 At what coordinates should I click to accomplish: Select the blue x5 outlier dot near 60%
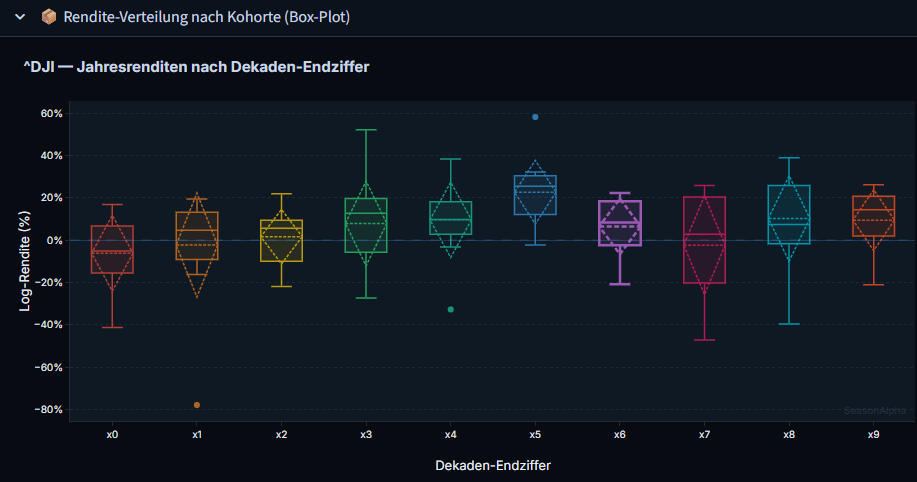pyautogui.click(x=535, y=117)
